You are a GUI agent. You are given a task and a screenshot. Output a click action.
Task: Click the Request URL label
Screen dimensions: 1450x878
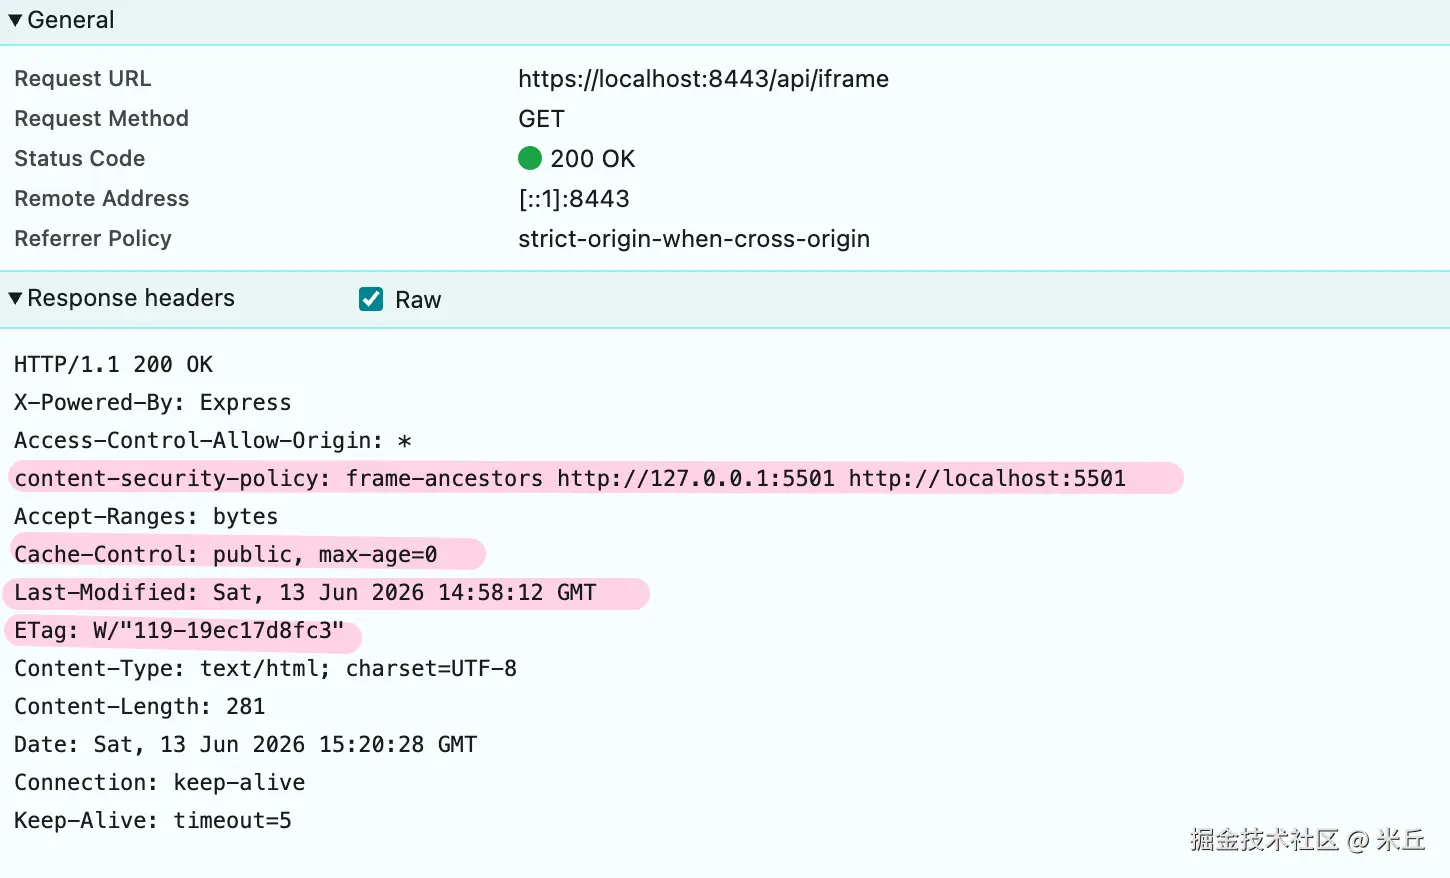[83, 79]
